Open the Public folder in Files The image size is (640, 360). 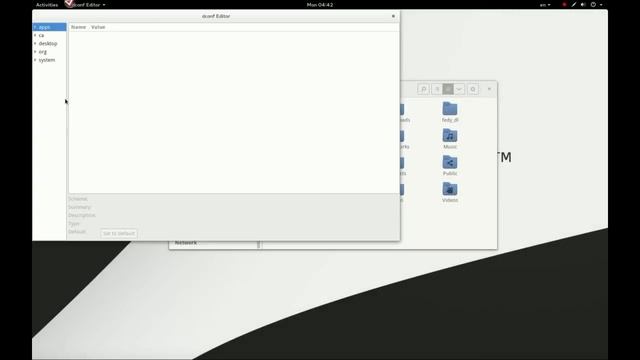click(450, 166)
